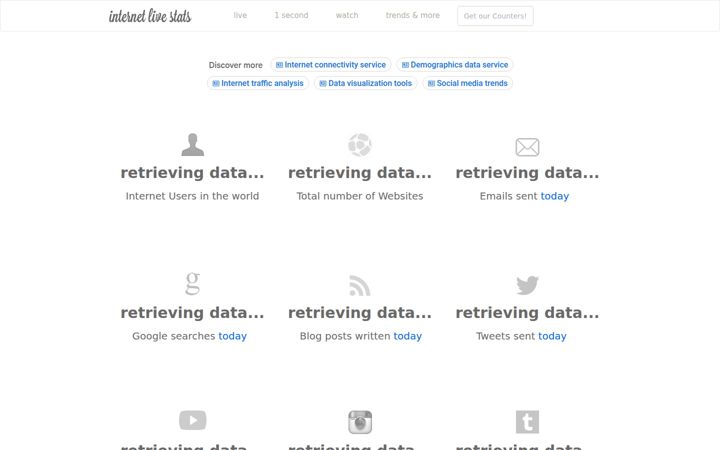
Task: Open trends & more menu
Action: (412, 15)
